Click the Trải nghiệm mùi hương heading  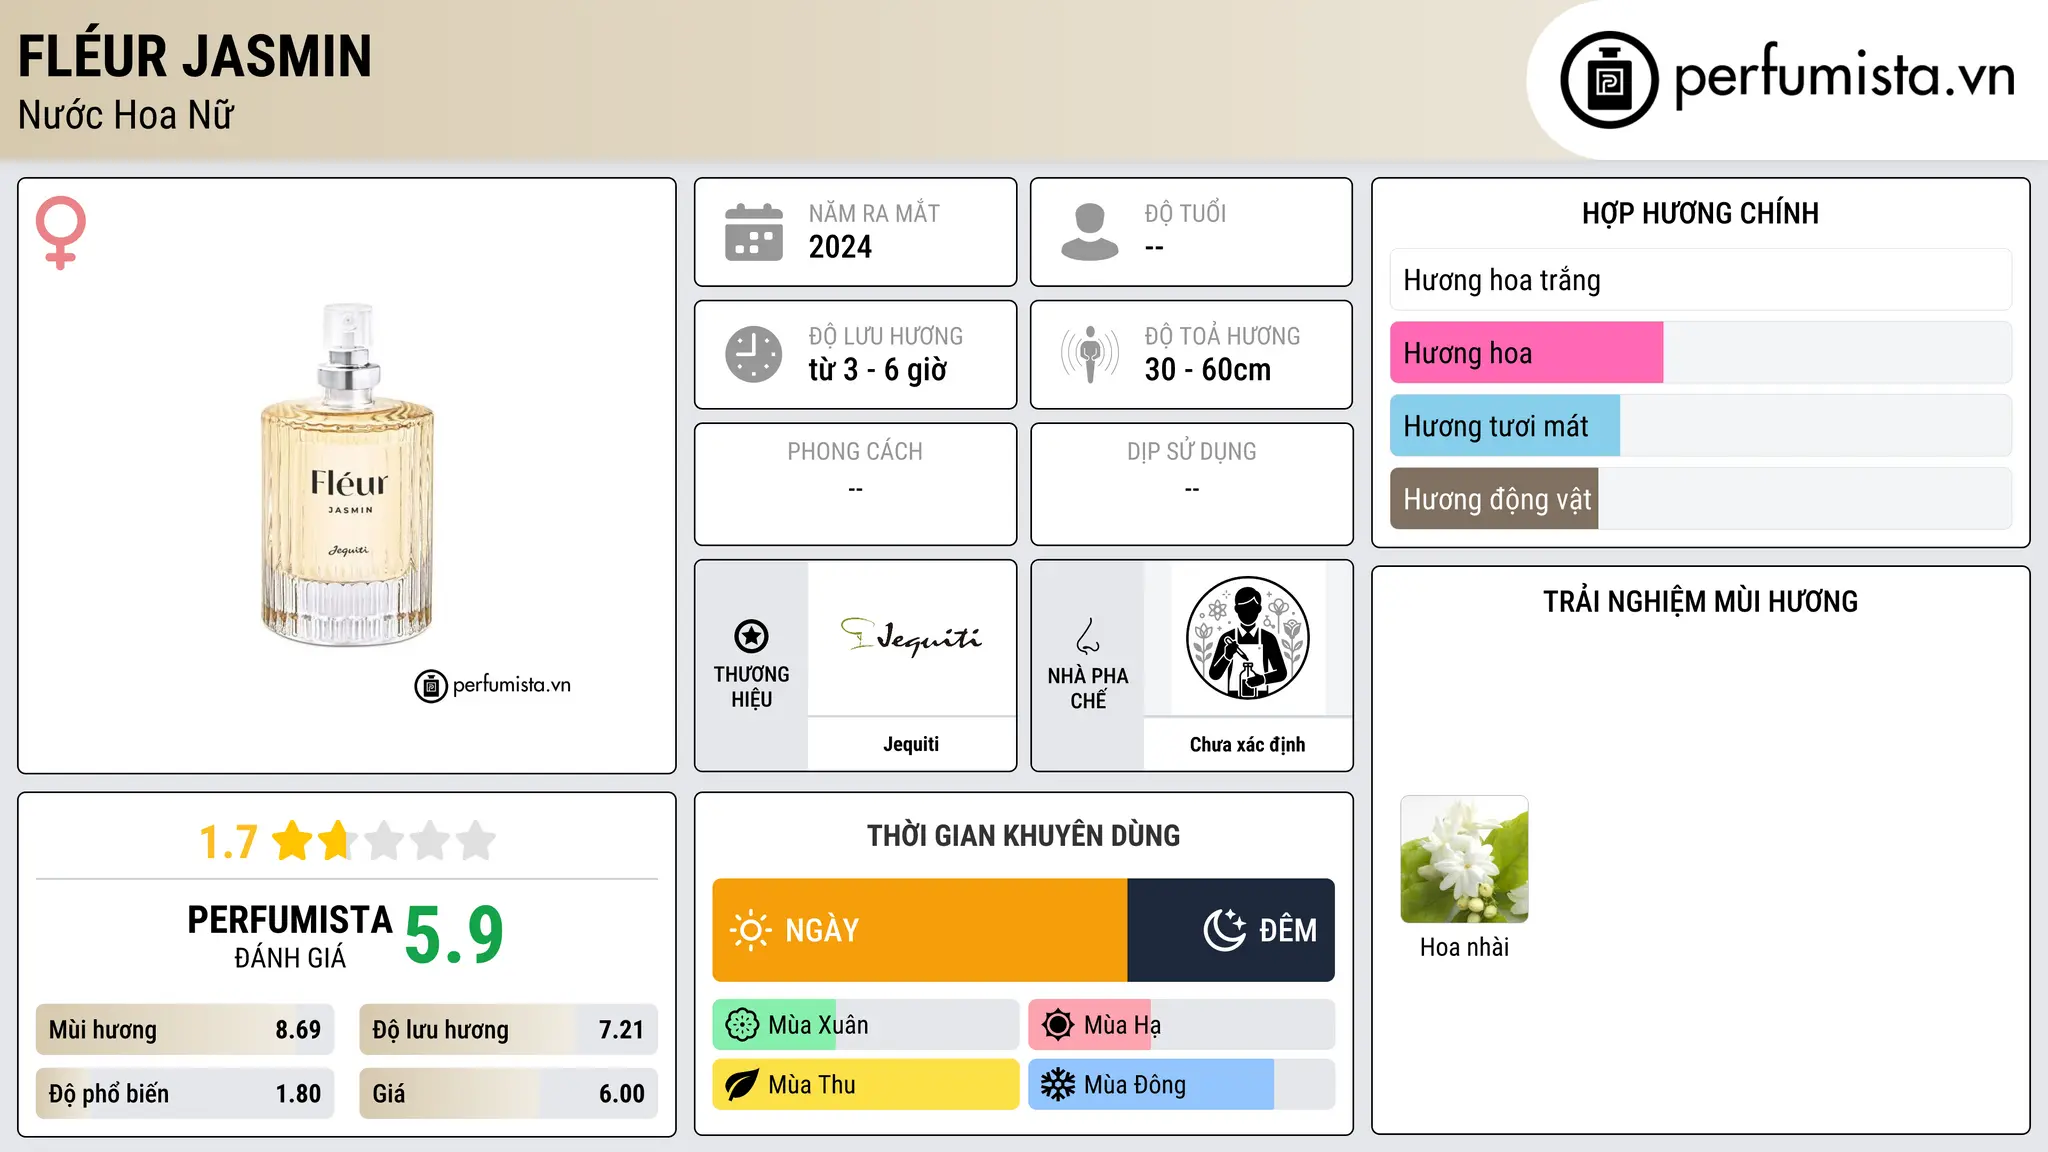coord(1700,601)
